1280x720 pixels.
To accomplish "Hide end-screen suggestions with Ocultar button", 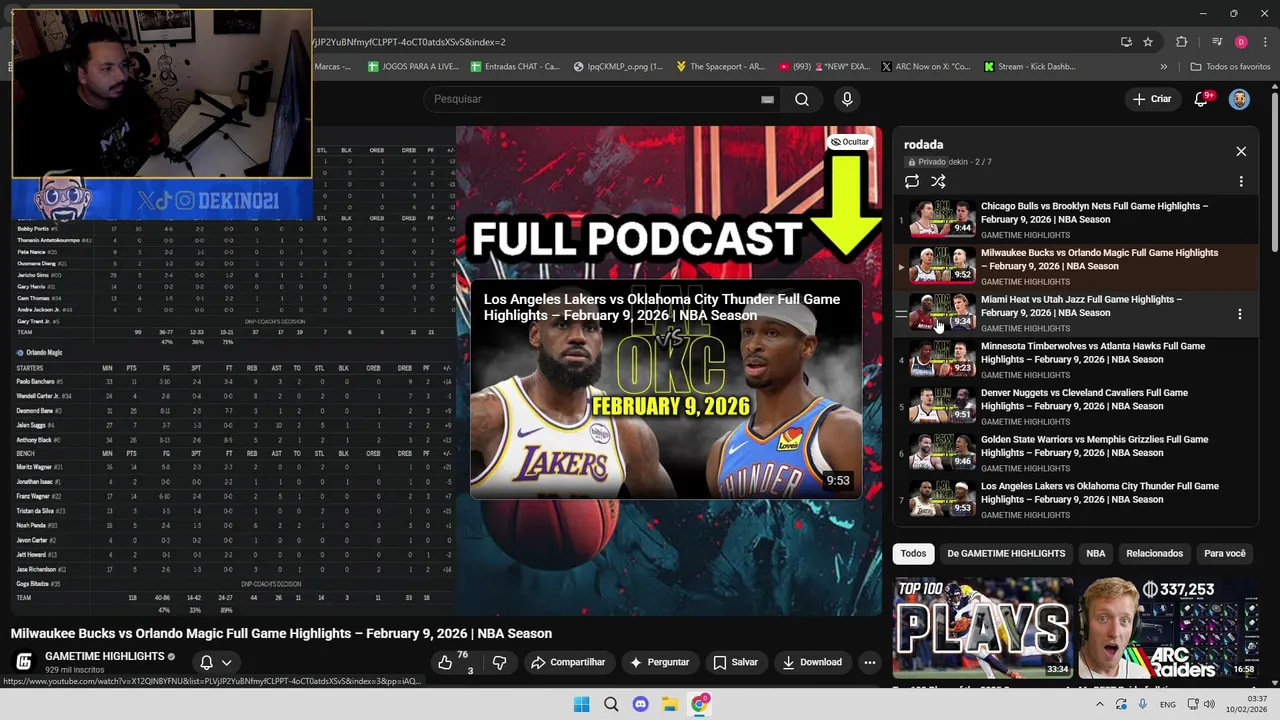I will tap(850, 142).
